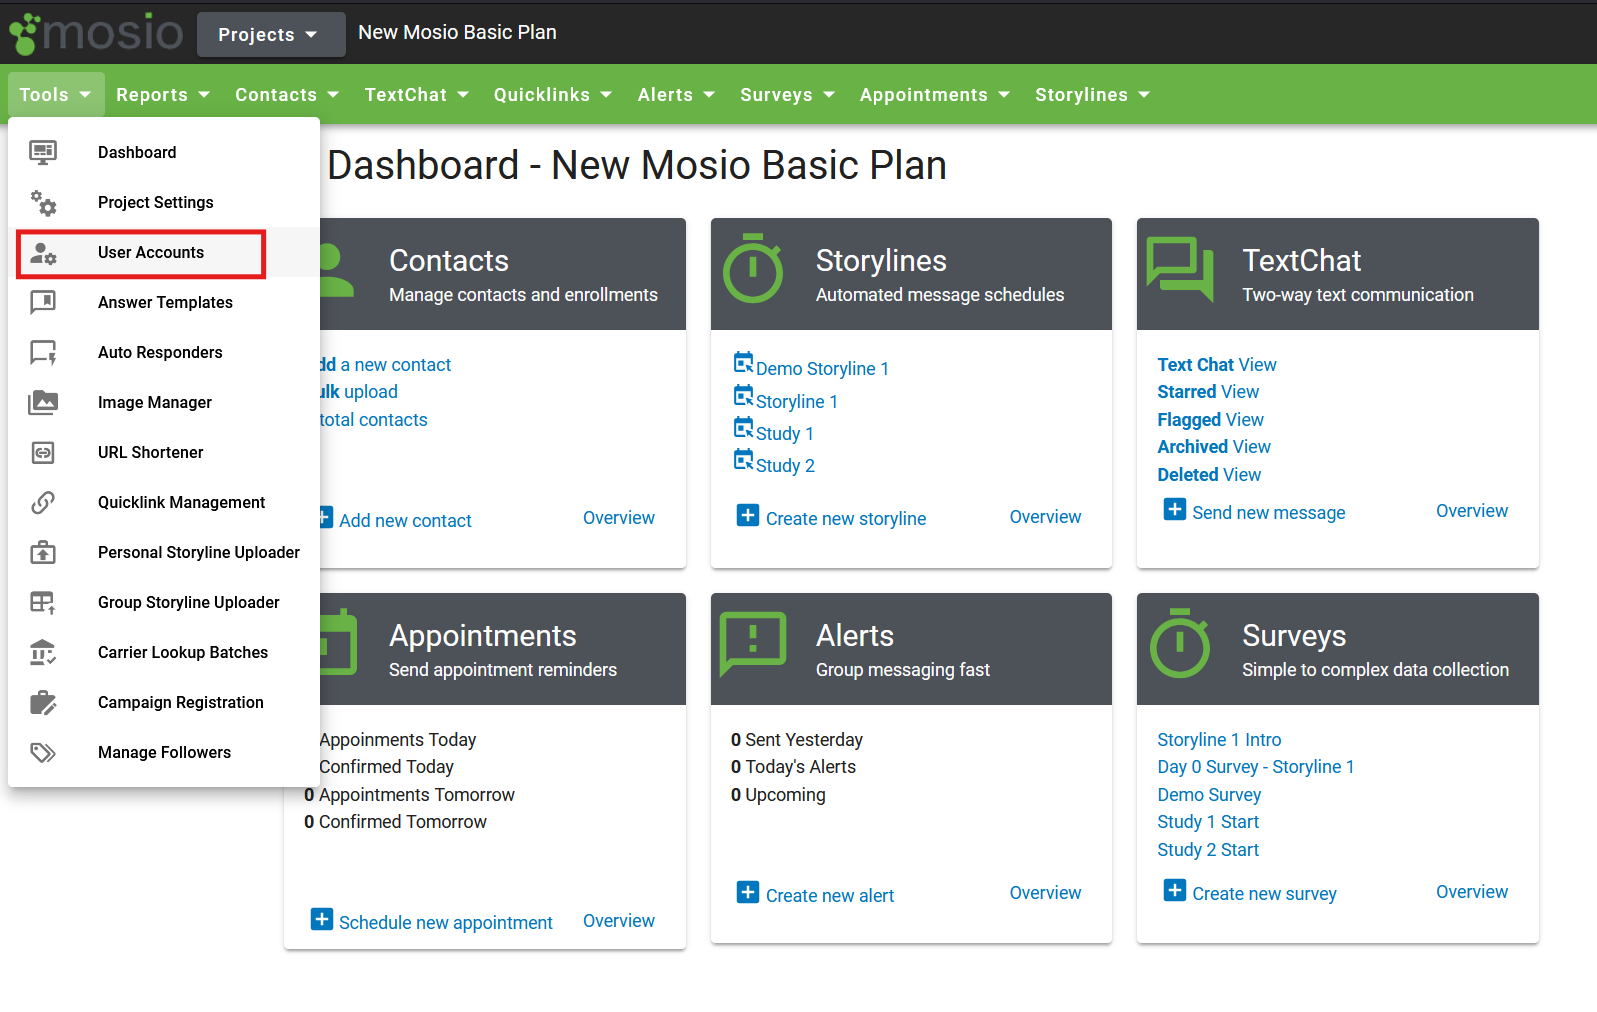
Task: Click the calendar icon next to Demo Storyline 1
Action: pos(744,362)
